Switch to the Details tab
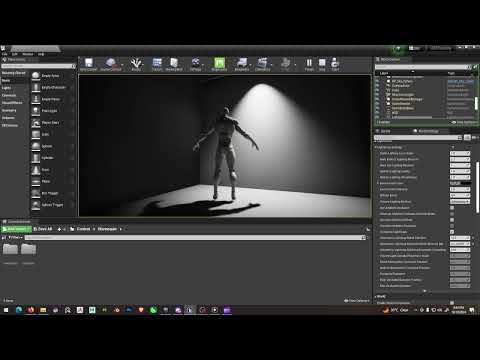This screenshot has width=480, height=360. (385, 131)
